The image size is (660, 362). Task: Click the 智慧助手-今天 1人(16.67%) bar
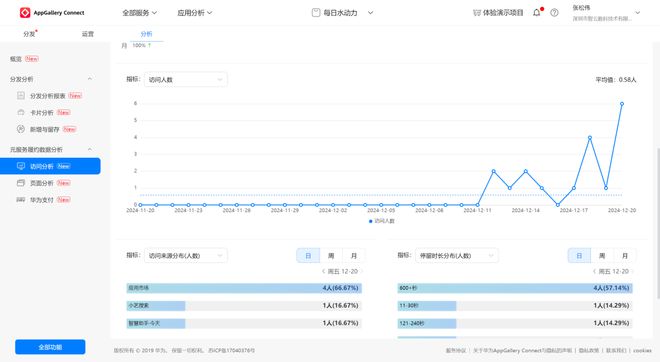[244, 323]
